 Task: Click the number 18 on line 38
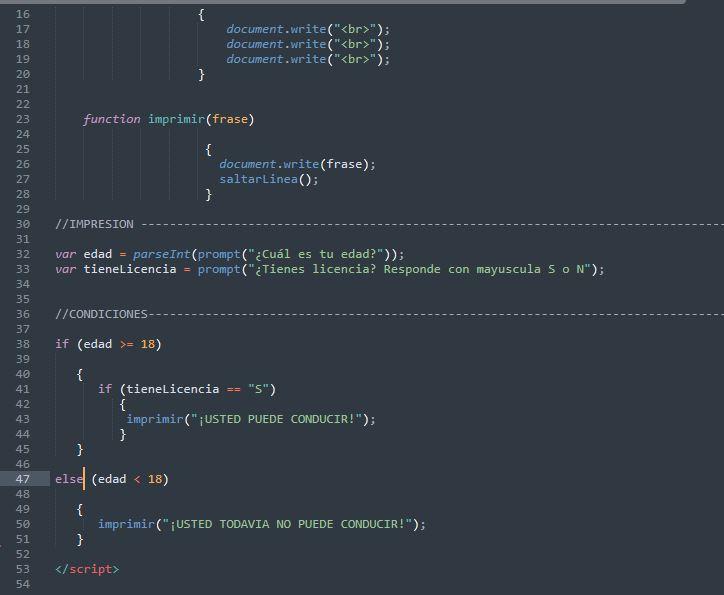click(148, 344)
